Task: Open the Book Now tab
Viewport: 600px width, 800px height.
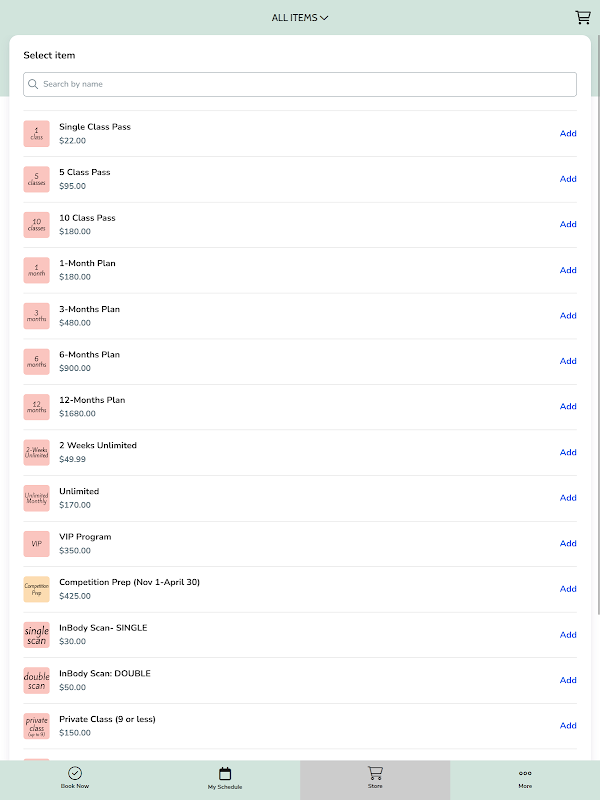Action: click(75, 778)
